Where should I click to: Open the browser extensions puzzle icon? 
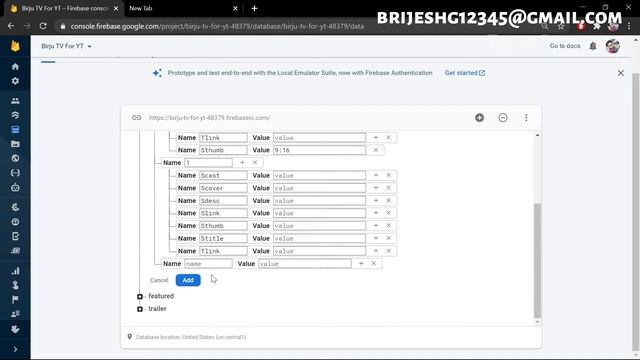(597, 26)
